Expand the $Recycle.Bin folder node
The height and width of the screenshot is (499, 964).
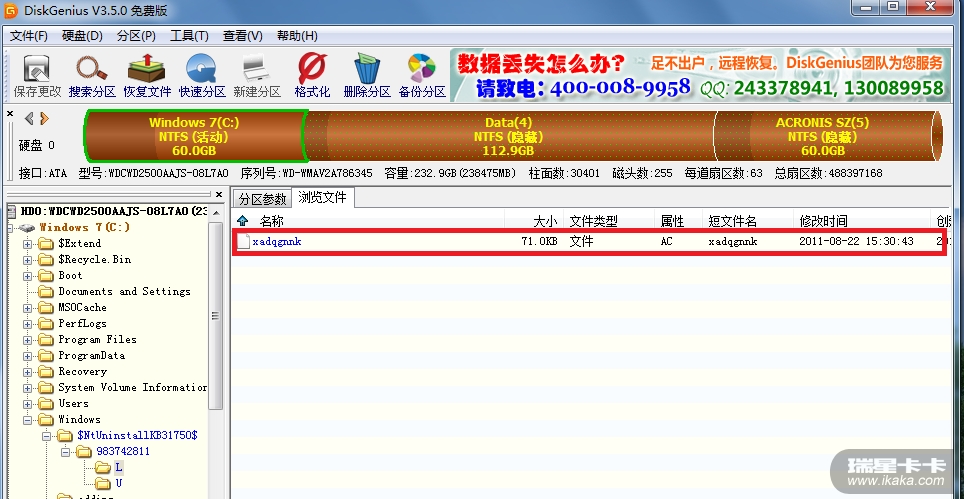coord(28,260)
